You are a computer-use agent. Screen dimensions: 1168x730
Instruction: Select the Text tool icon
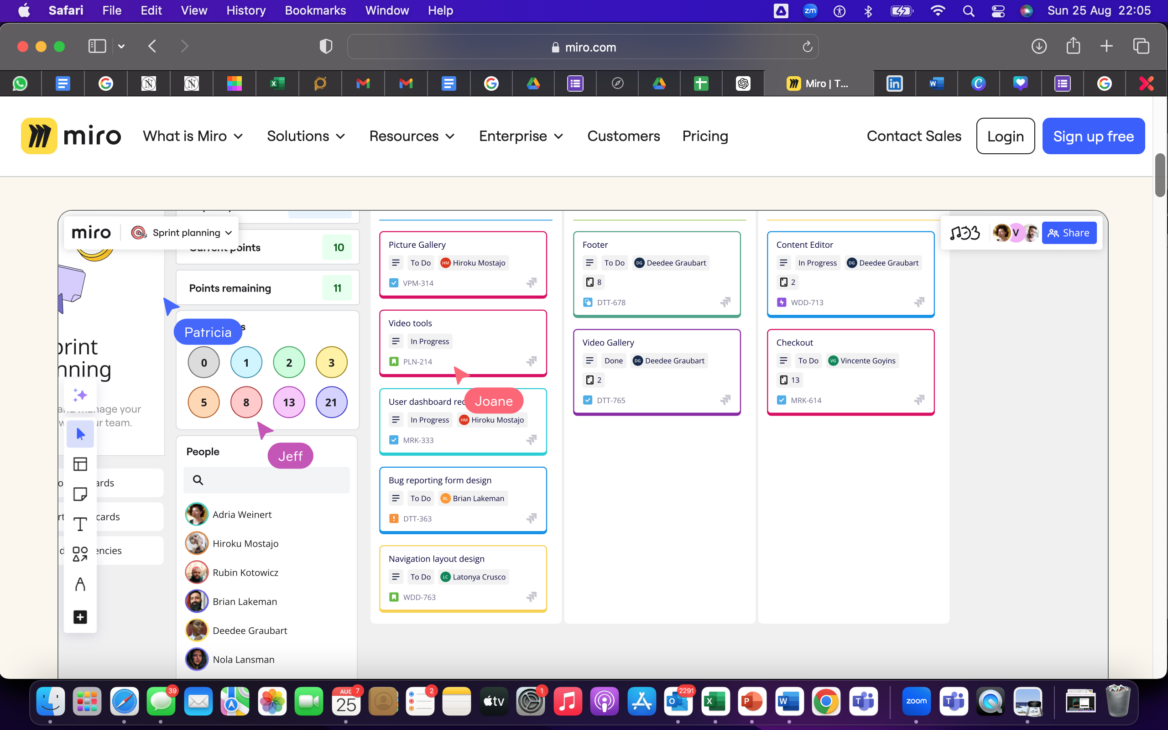[80, 524]
